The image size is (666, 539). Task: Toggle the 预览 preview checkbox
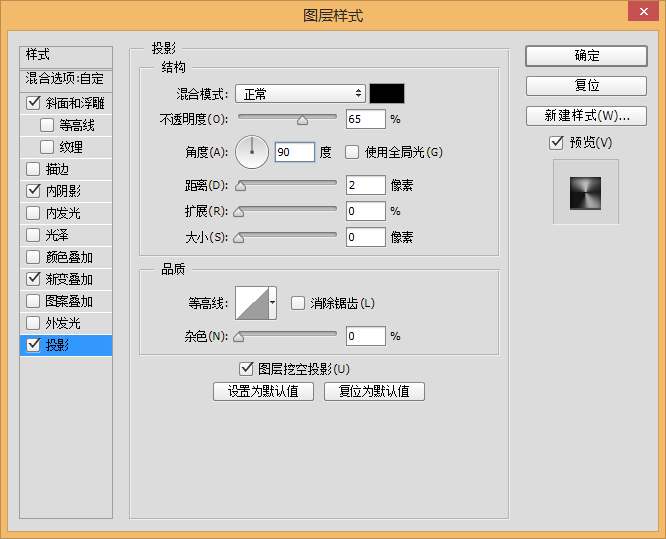point(556,142)
